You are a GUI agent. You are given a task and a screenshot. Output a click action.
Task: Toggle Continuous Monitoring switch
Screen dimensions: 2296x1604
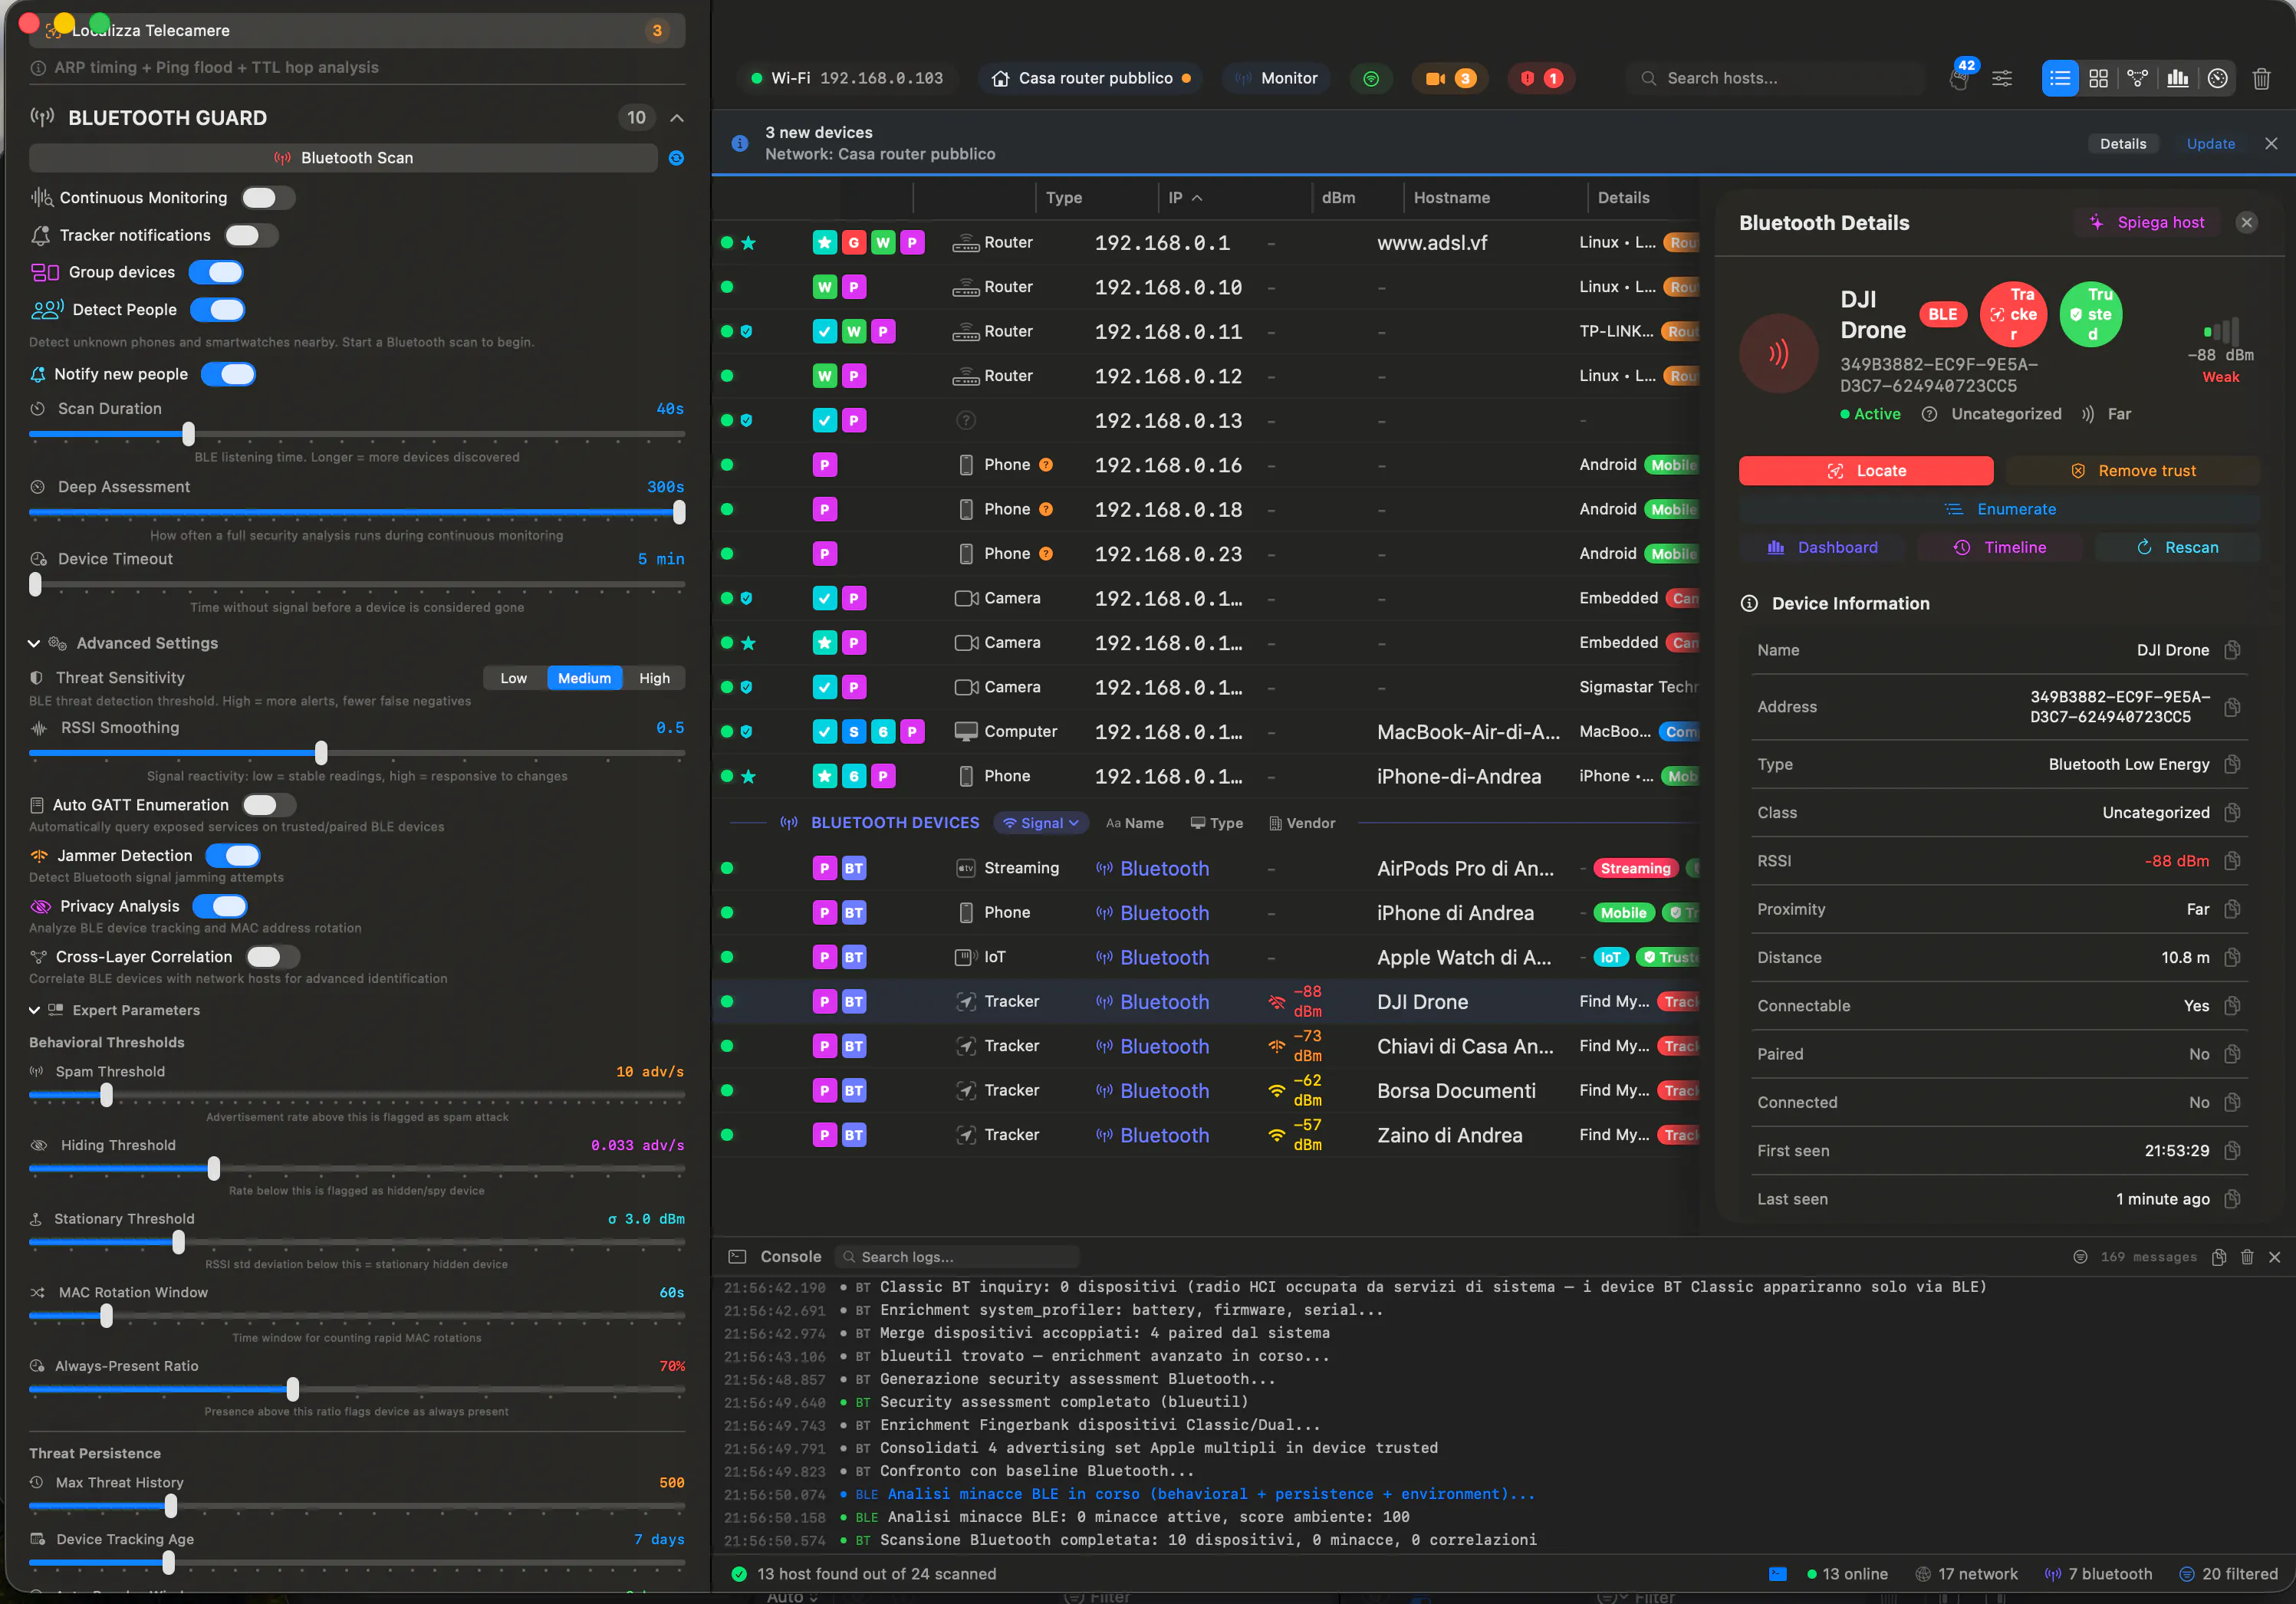pyautogui.click(x=268, y=198)
